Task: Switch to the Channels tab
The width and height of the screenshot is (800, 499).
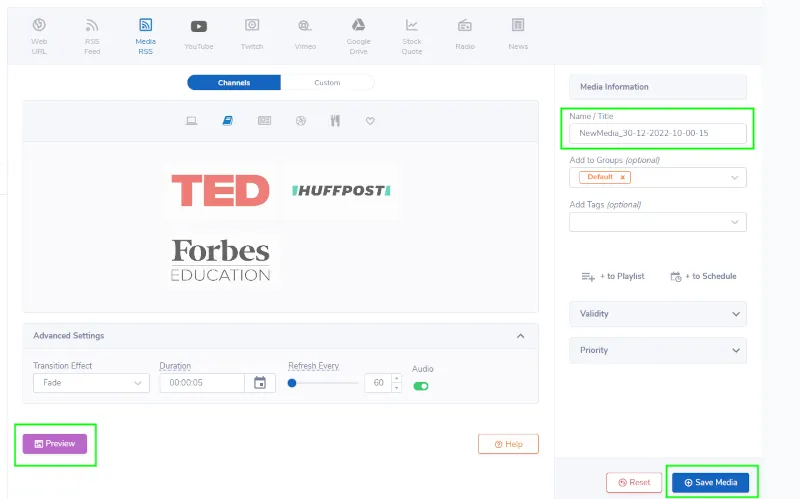Action: 234,83
